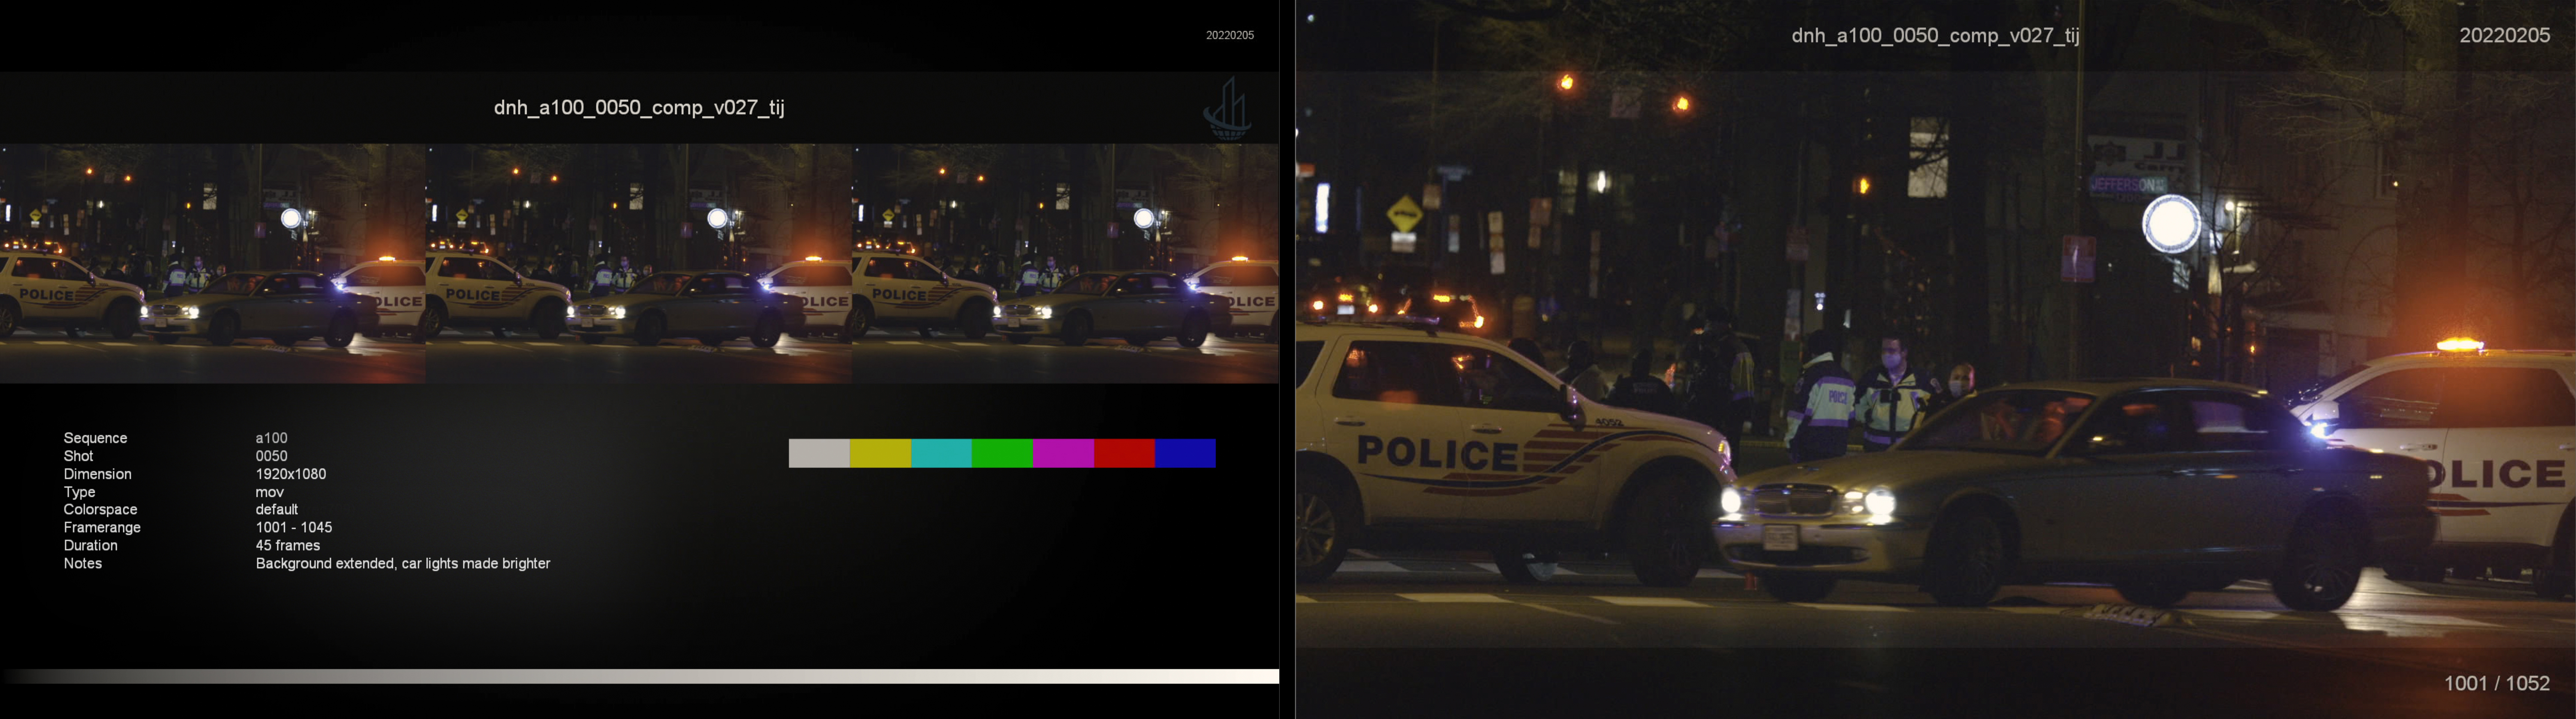Viewport: 2576px width, 719px height.
Task: Click the orange beacon atop the right police car
Action: coord(2459,345)
